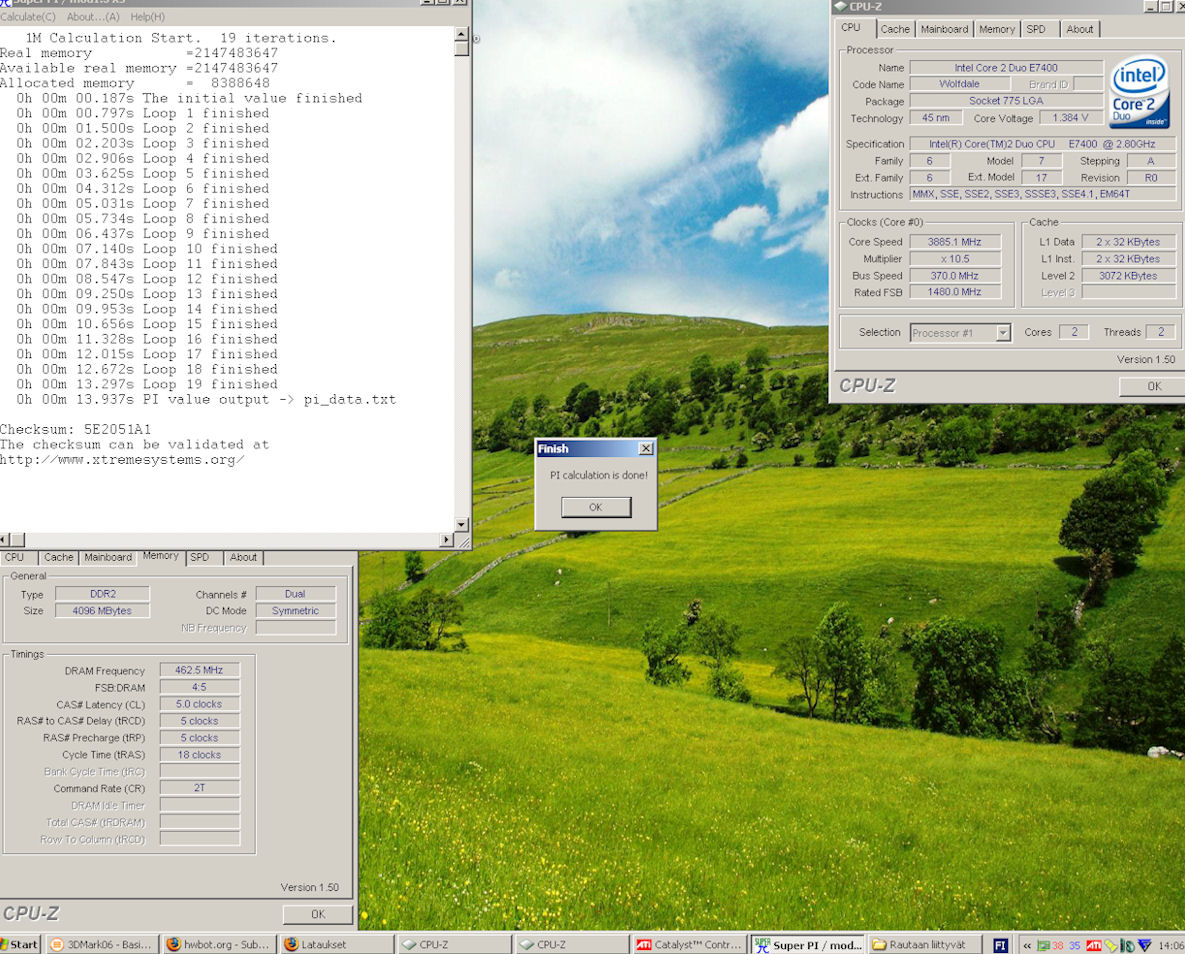Open Super PI Help menu
This screenshot has height=954, width=1185.
(x=147, y=17)
